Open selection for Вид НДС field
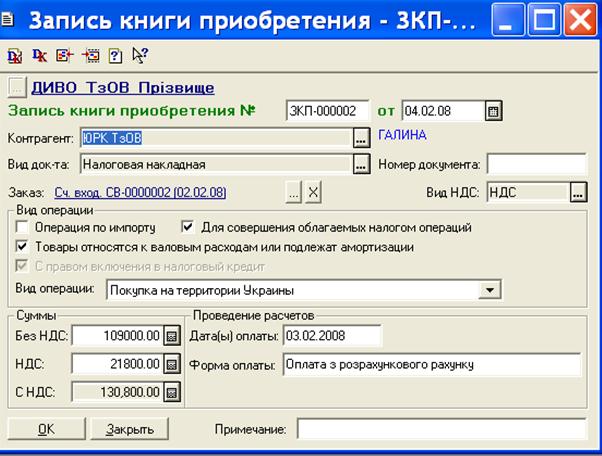Viewport: 602px width, 456px height. pos(579,192)
